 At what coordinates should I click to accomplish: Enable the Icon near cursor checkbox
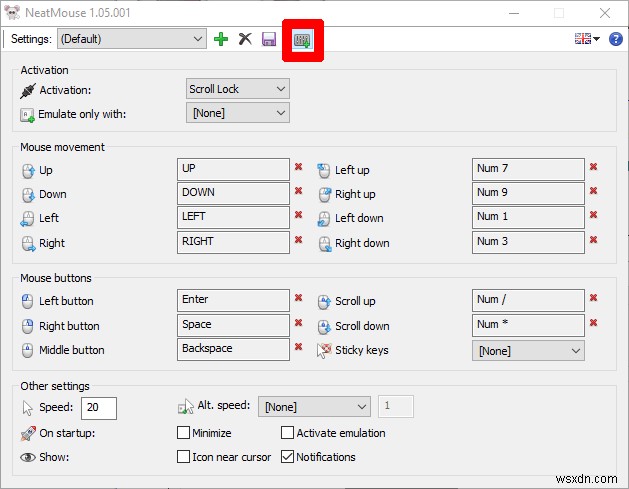pos(184,457)
